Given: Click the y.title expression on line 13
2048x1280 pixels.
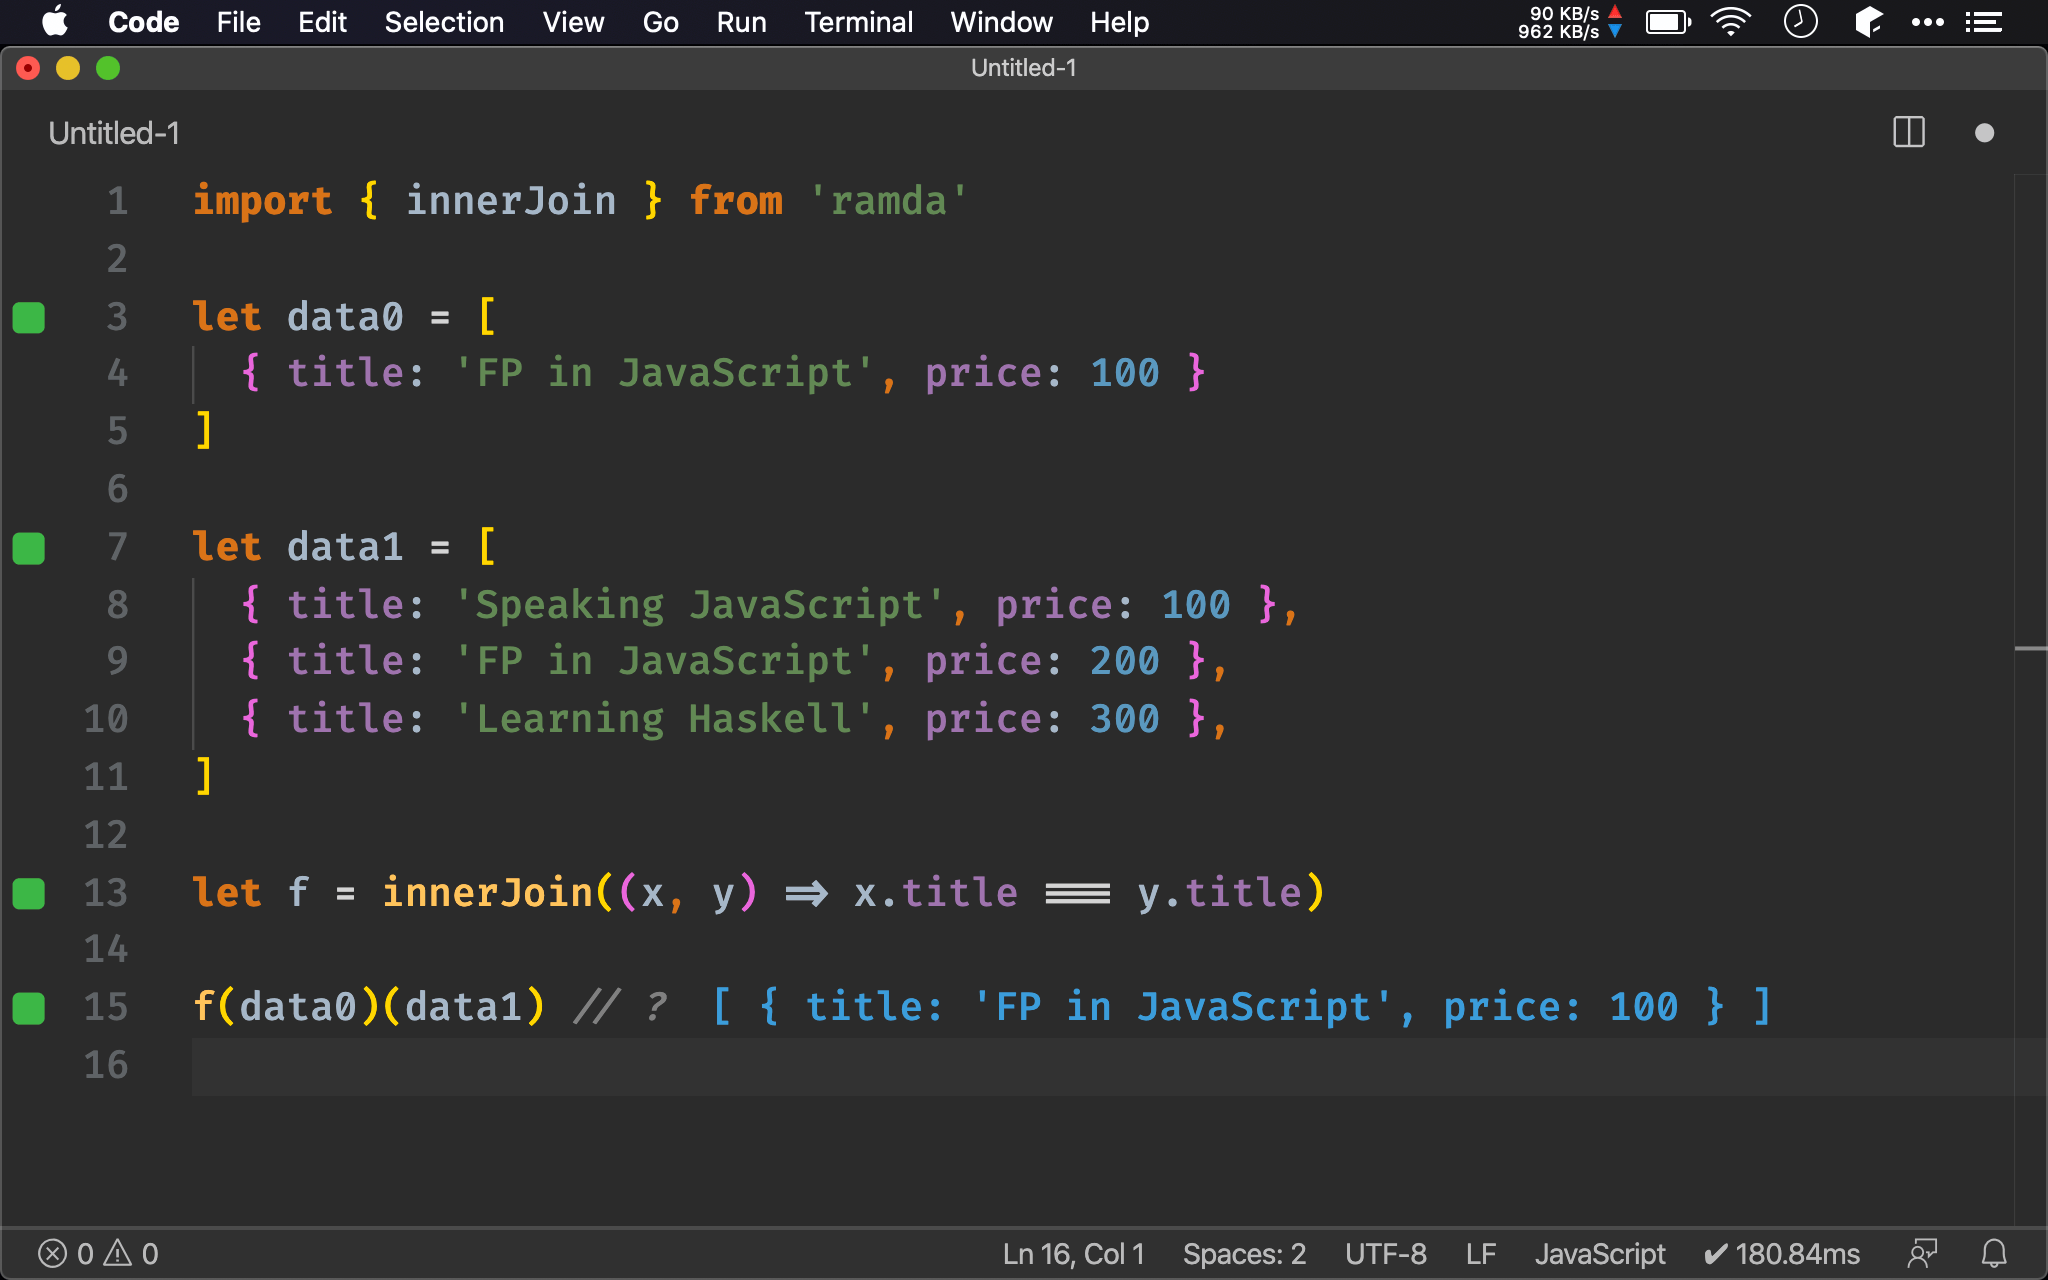Looking at the screenshot, I should [1219, 892].
